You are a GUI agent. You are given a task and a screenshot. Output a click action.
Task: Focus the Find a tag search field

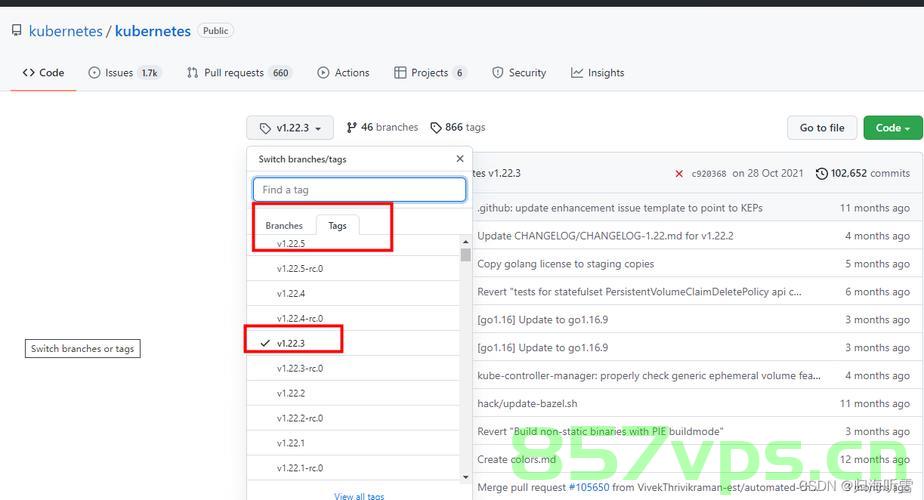pos(359,190)
